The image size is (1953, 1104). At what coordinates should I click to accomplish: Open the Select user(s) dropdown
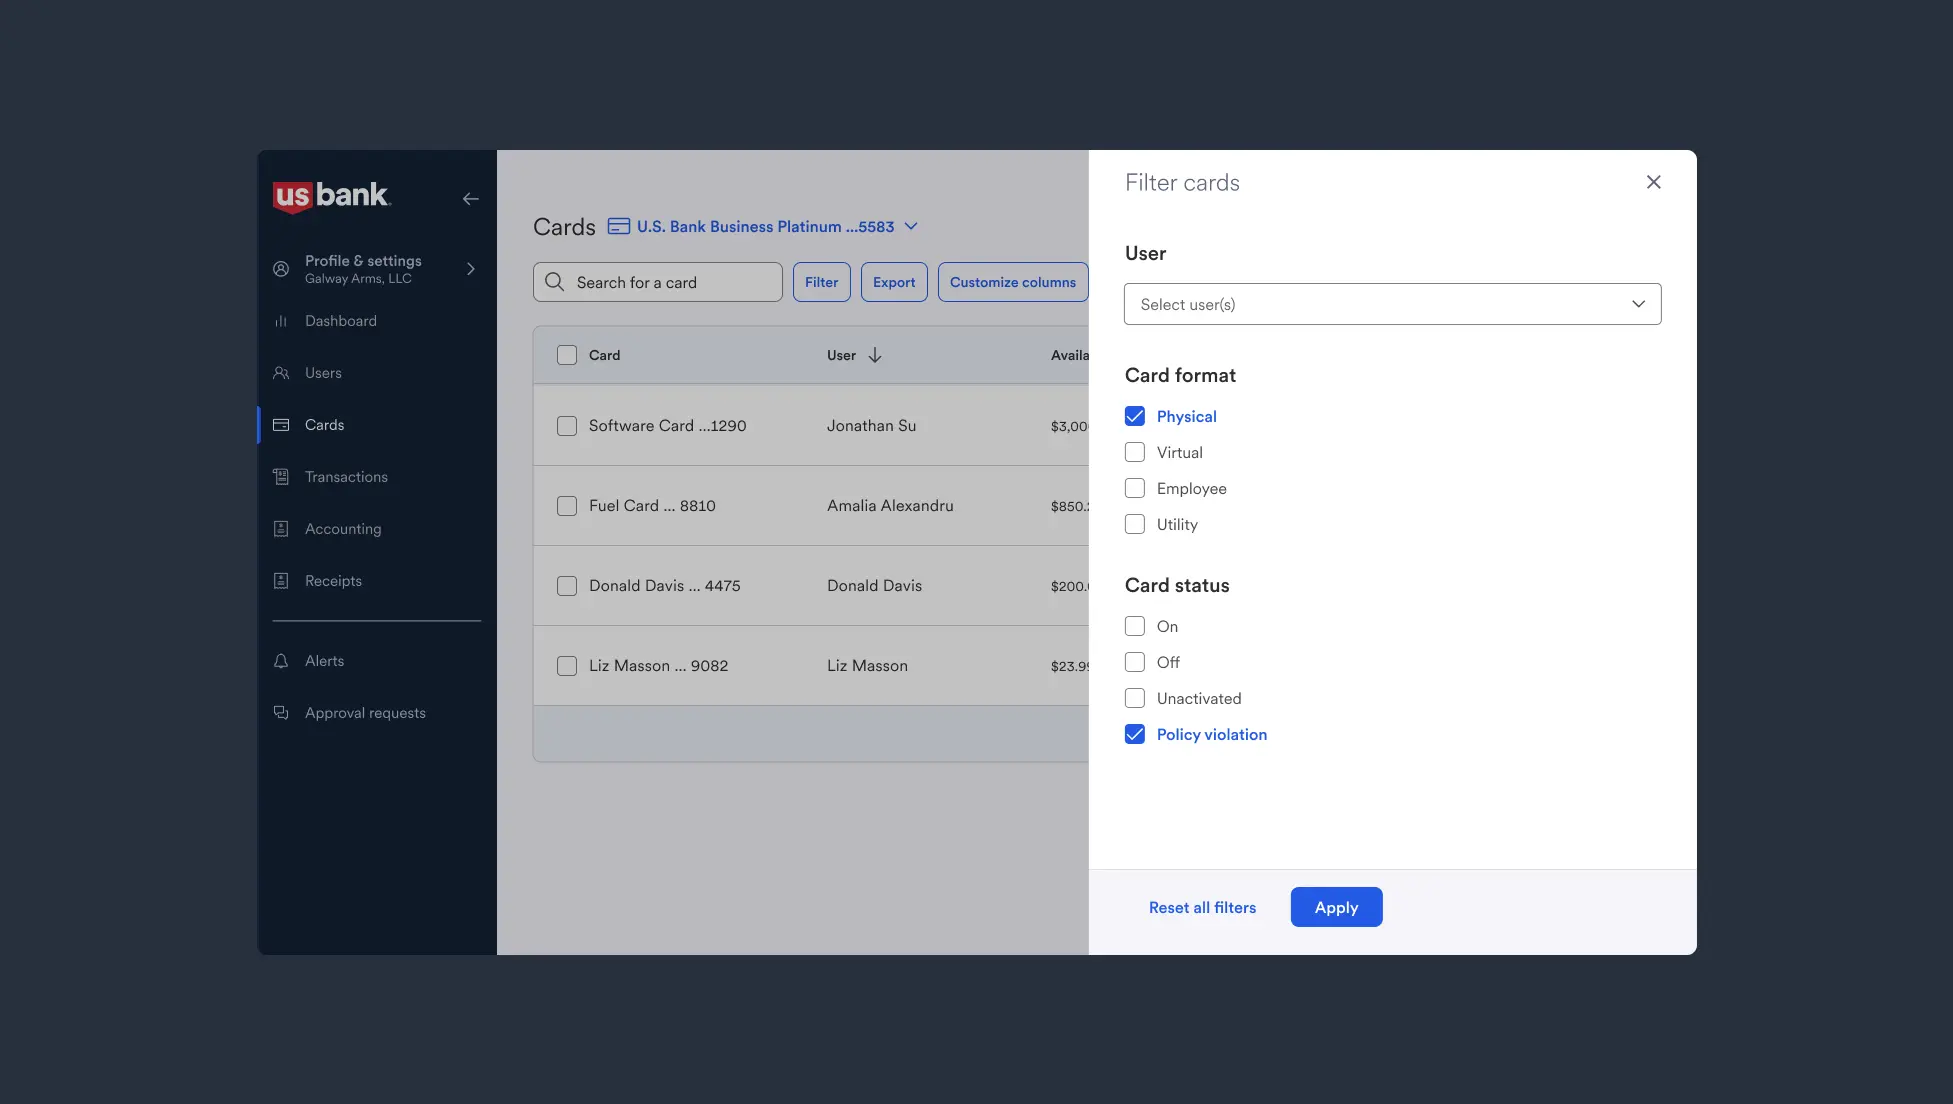1392,304
